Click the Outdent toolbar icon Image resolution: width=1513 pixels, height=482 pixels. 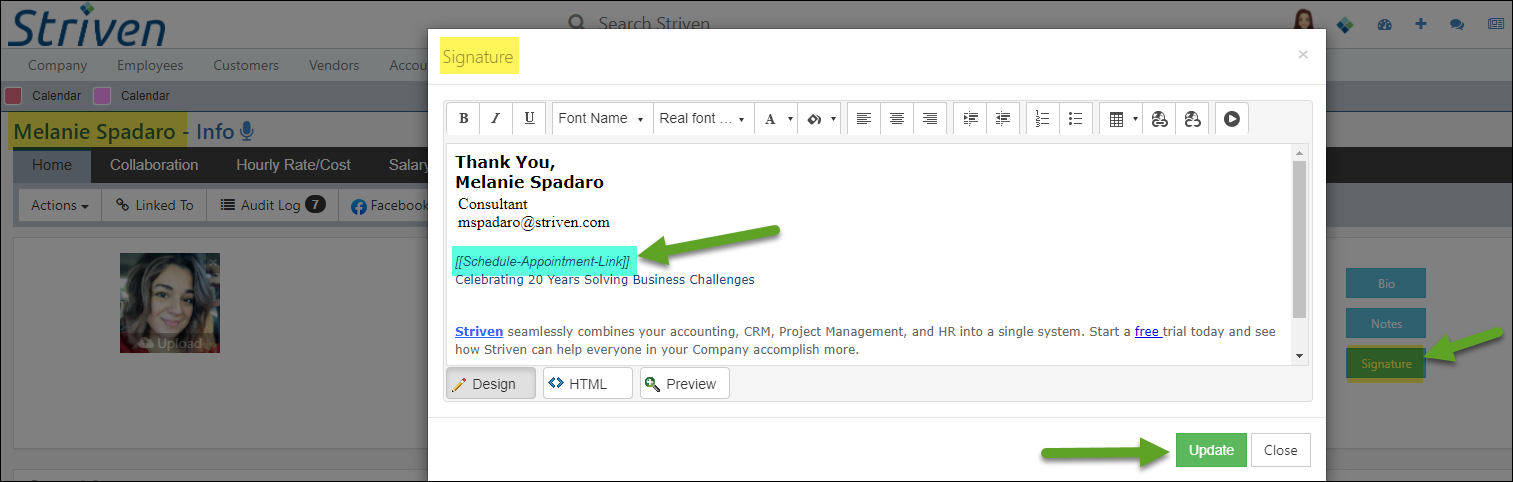point(1003,118)
